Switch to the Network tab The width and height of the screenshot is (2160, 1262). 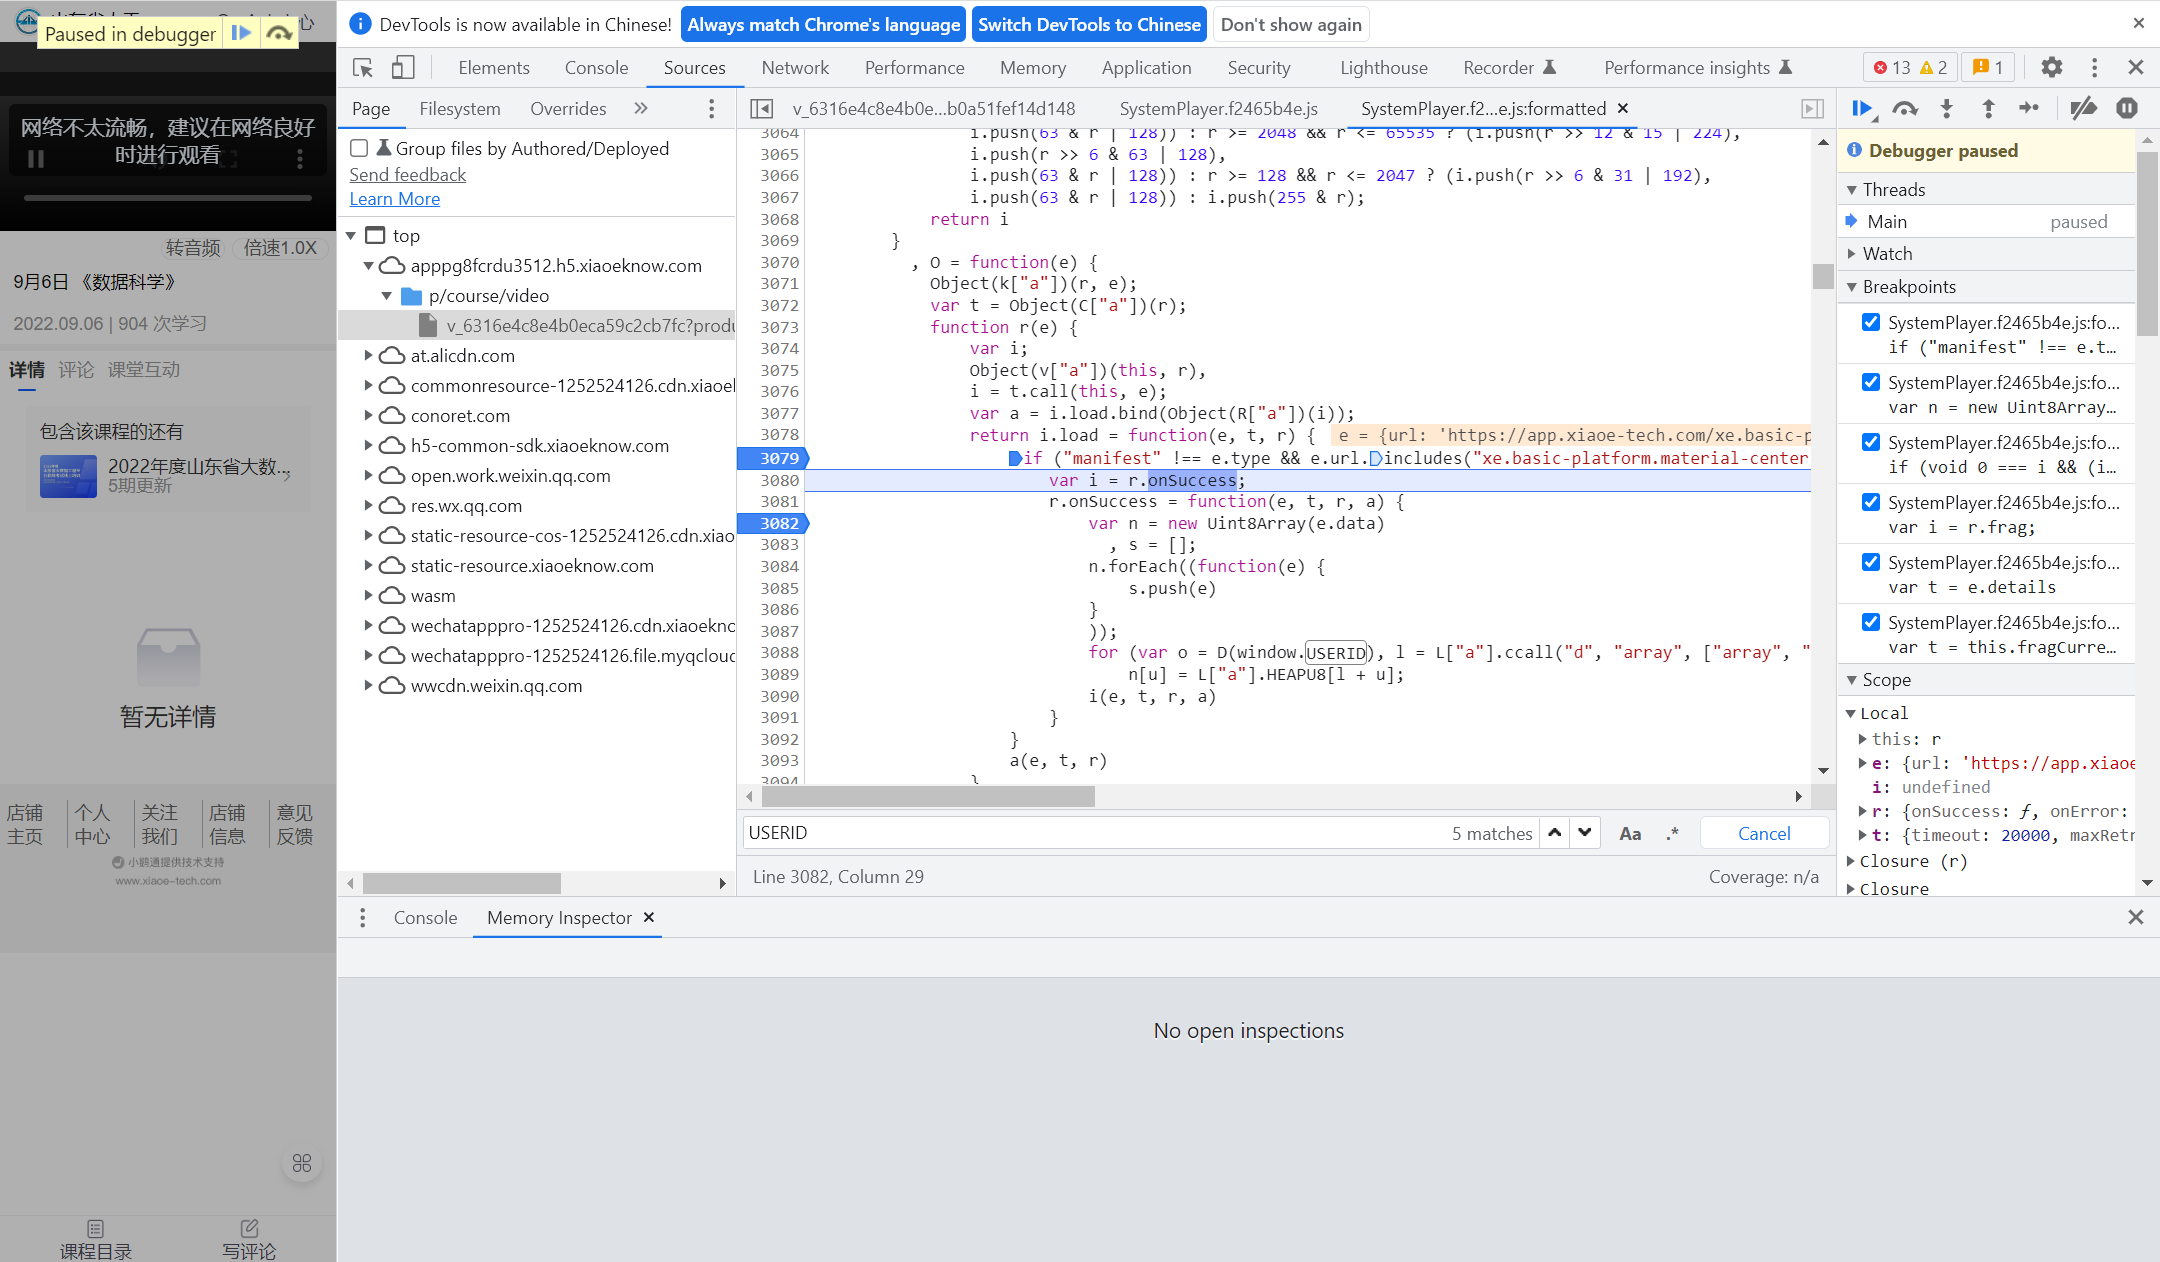pos(794,68)
